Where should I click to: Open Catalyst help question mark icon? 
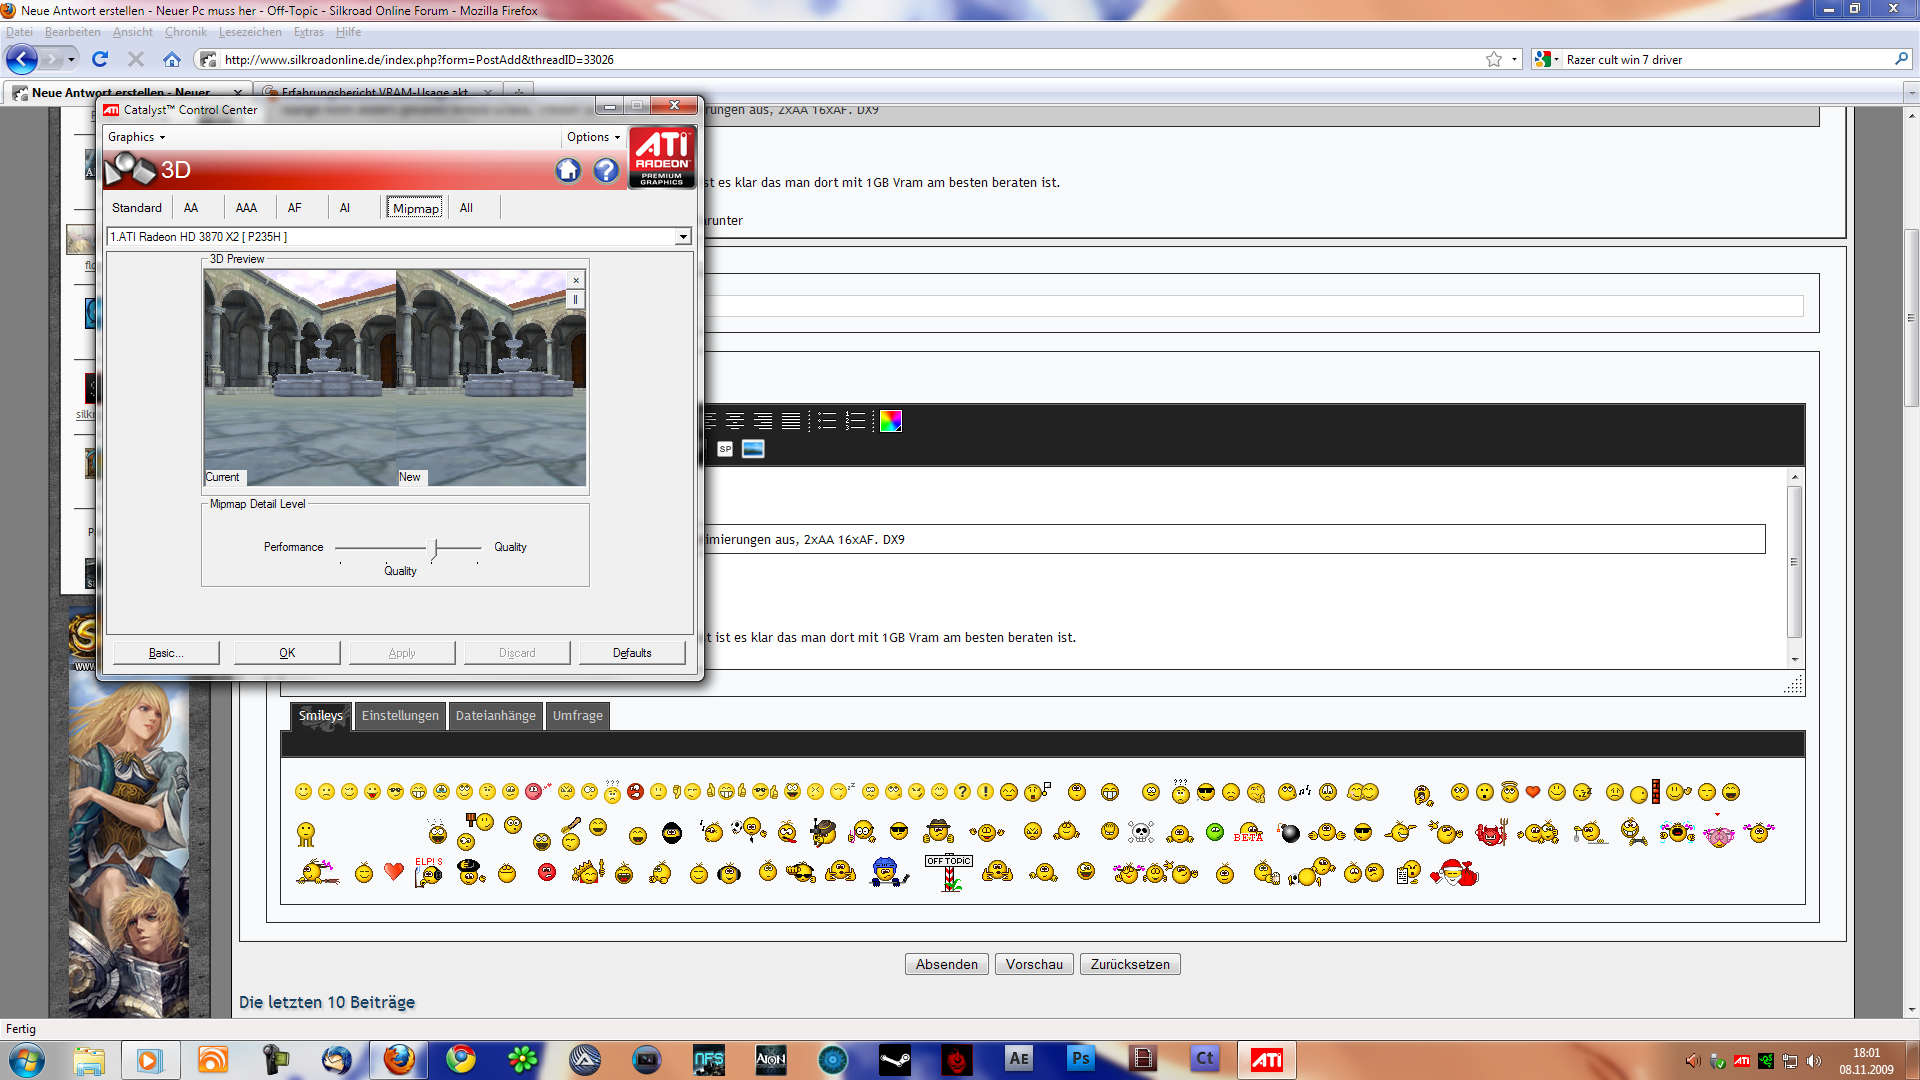point(606,171)
